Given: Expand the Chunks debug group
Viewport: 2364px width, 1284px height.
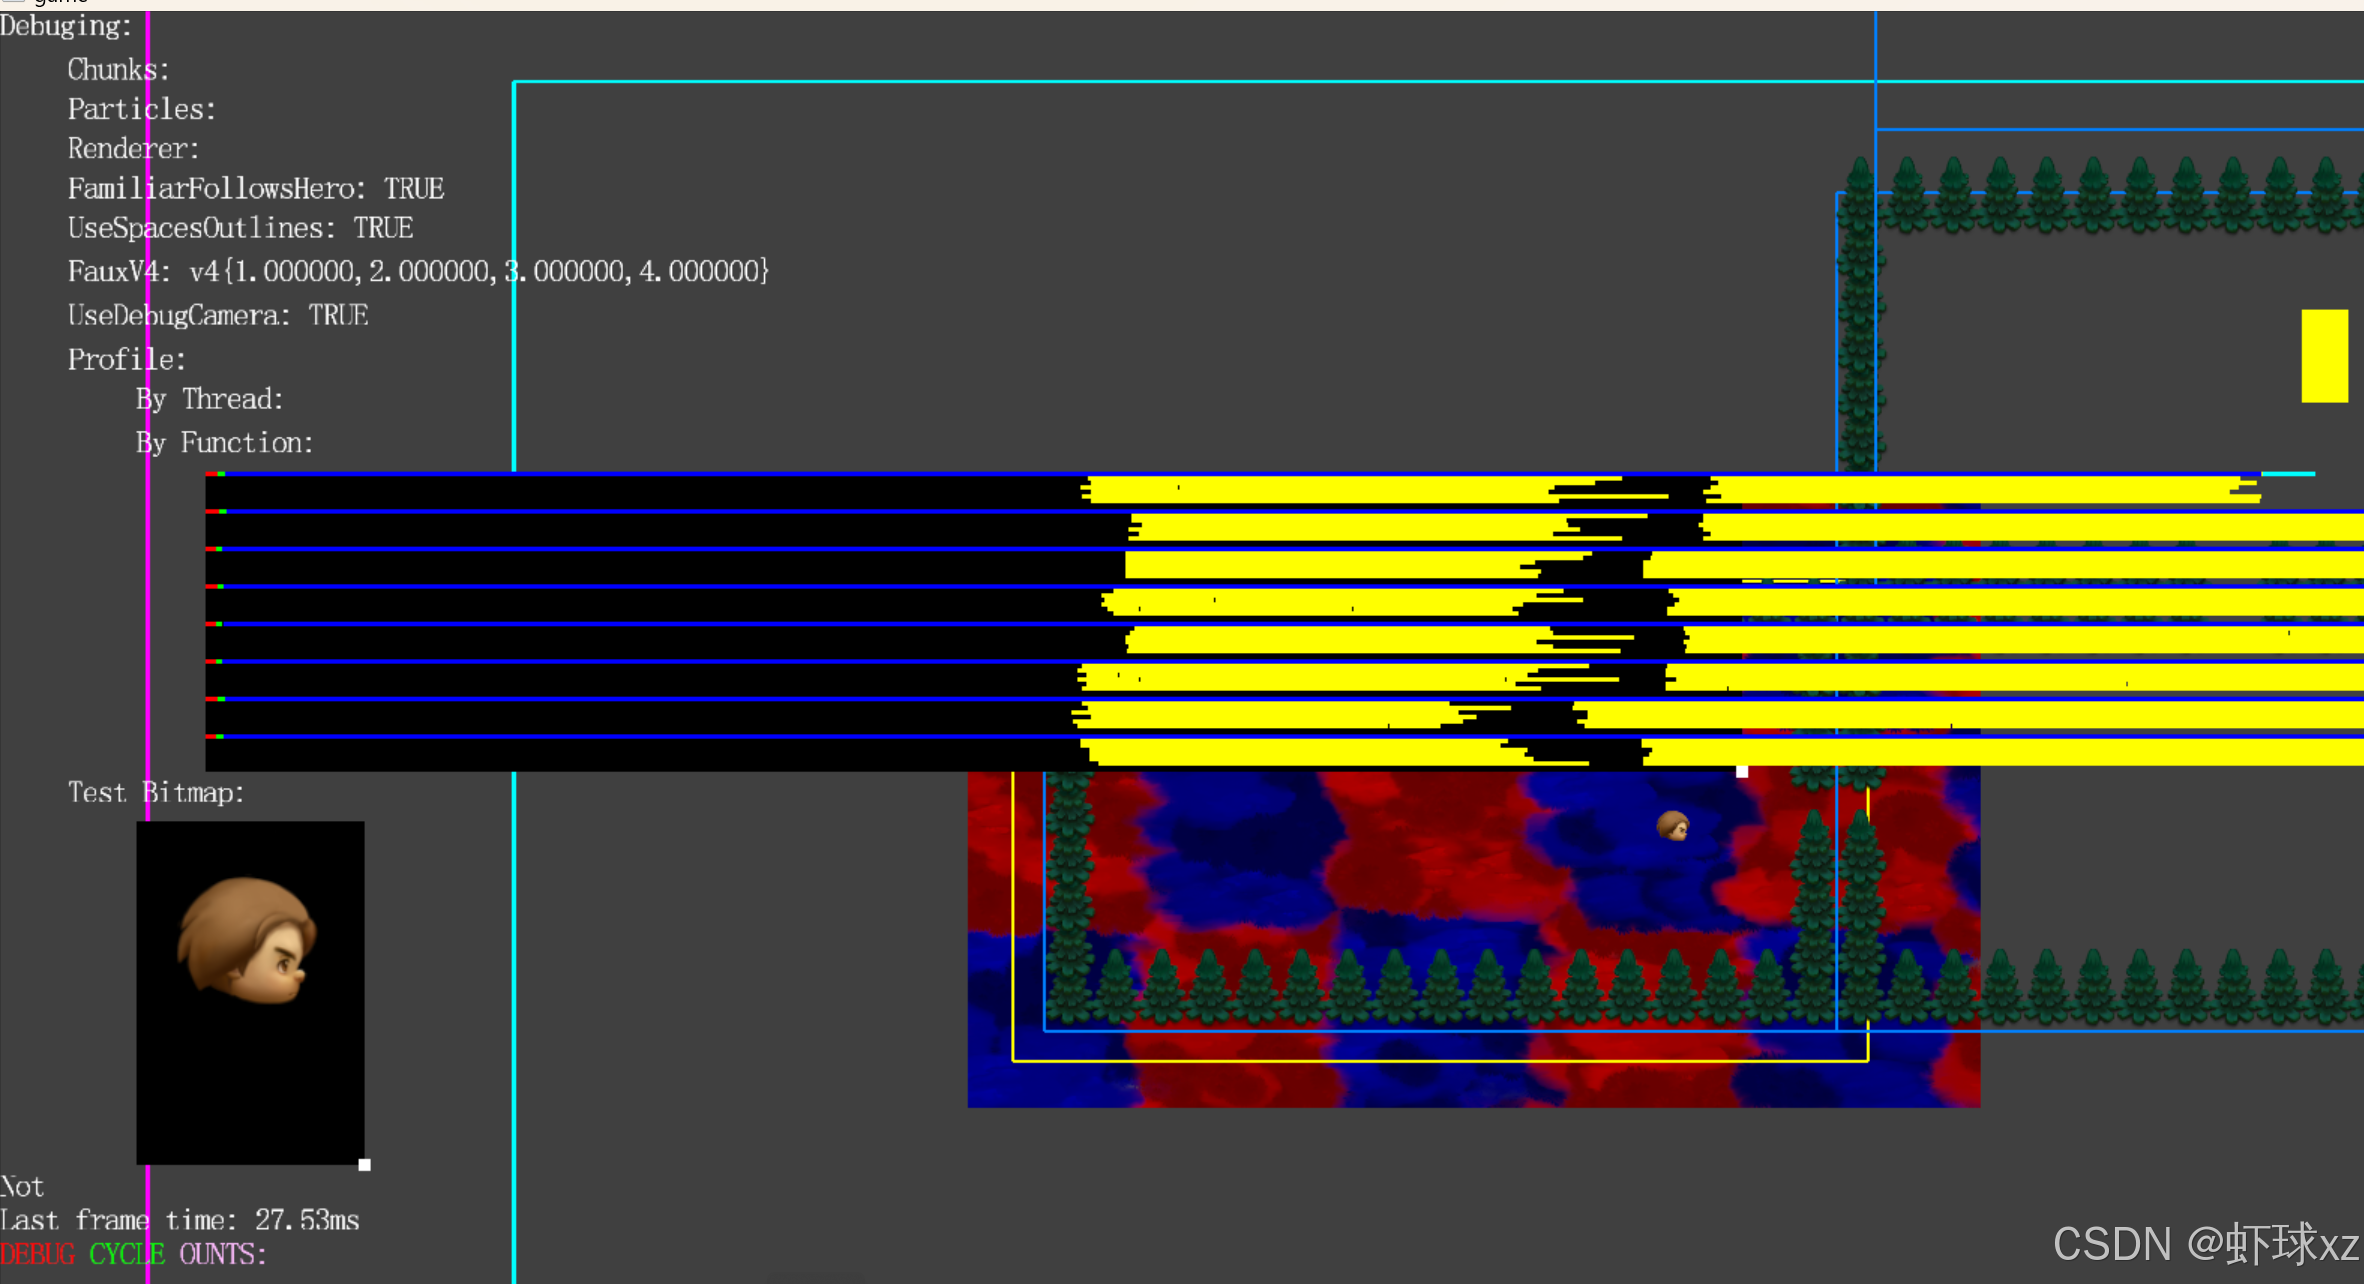Looking at the screenshot, I should (x=118, y=70).
